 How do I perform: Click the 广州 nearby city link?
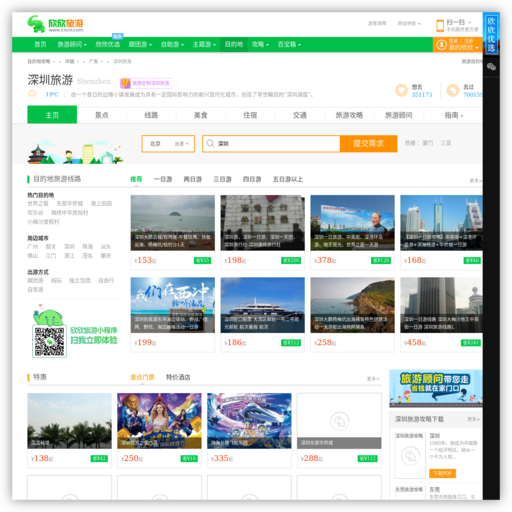33,247
